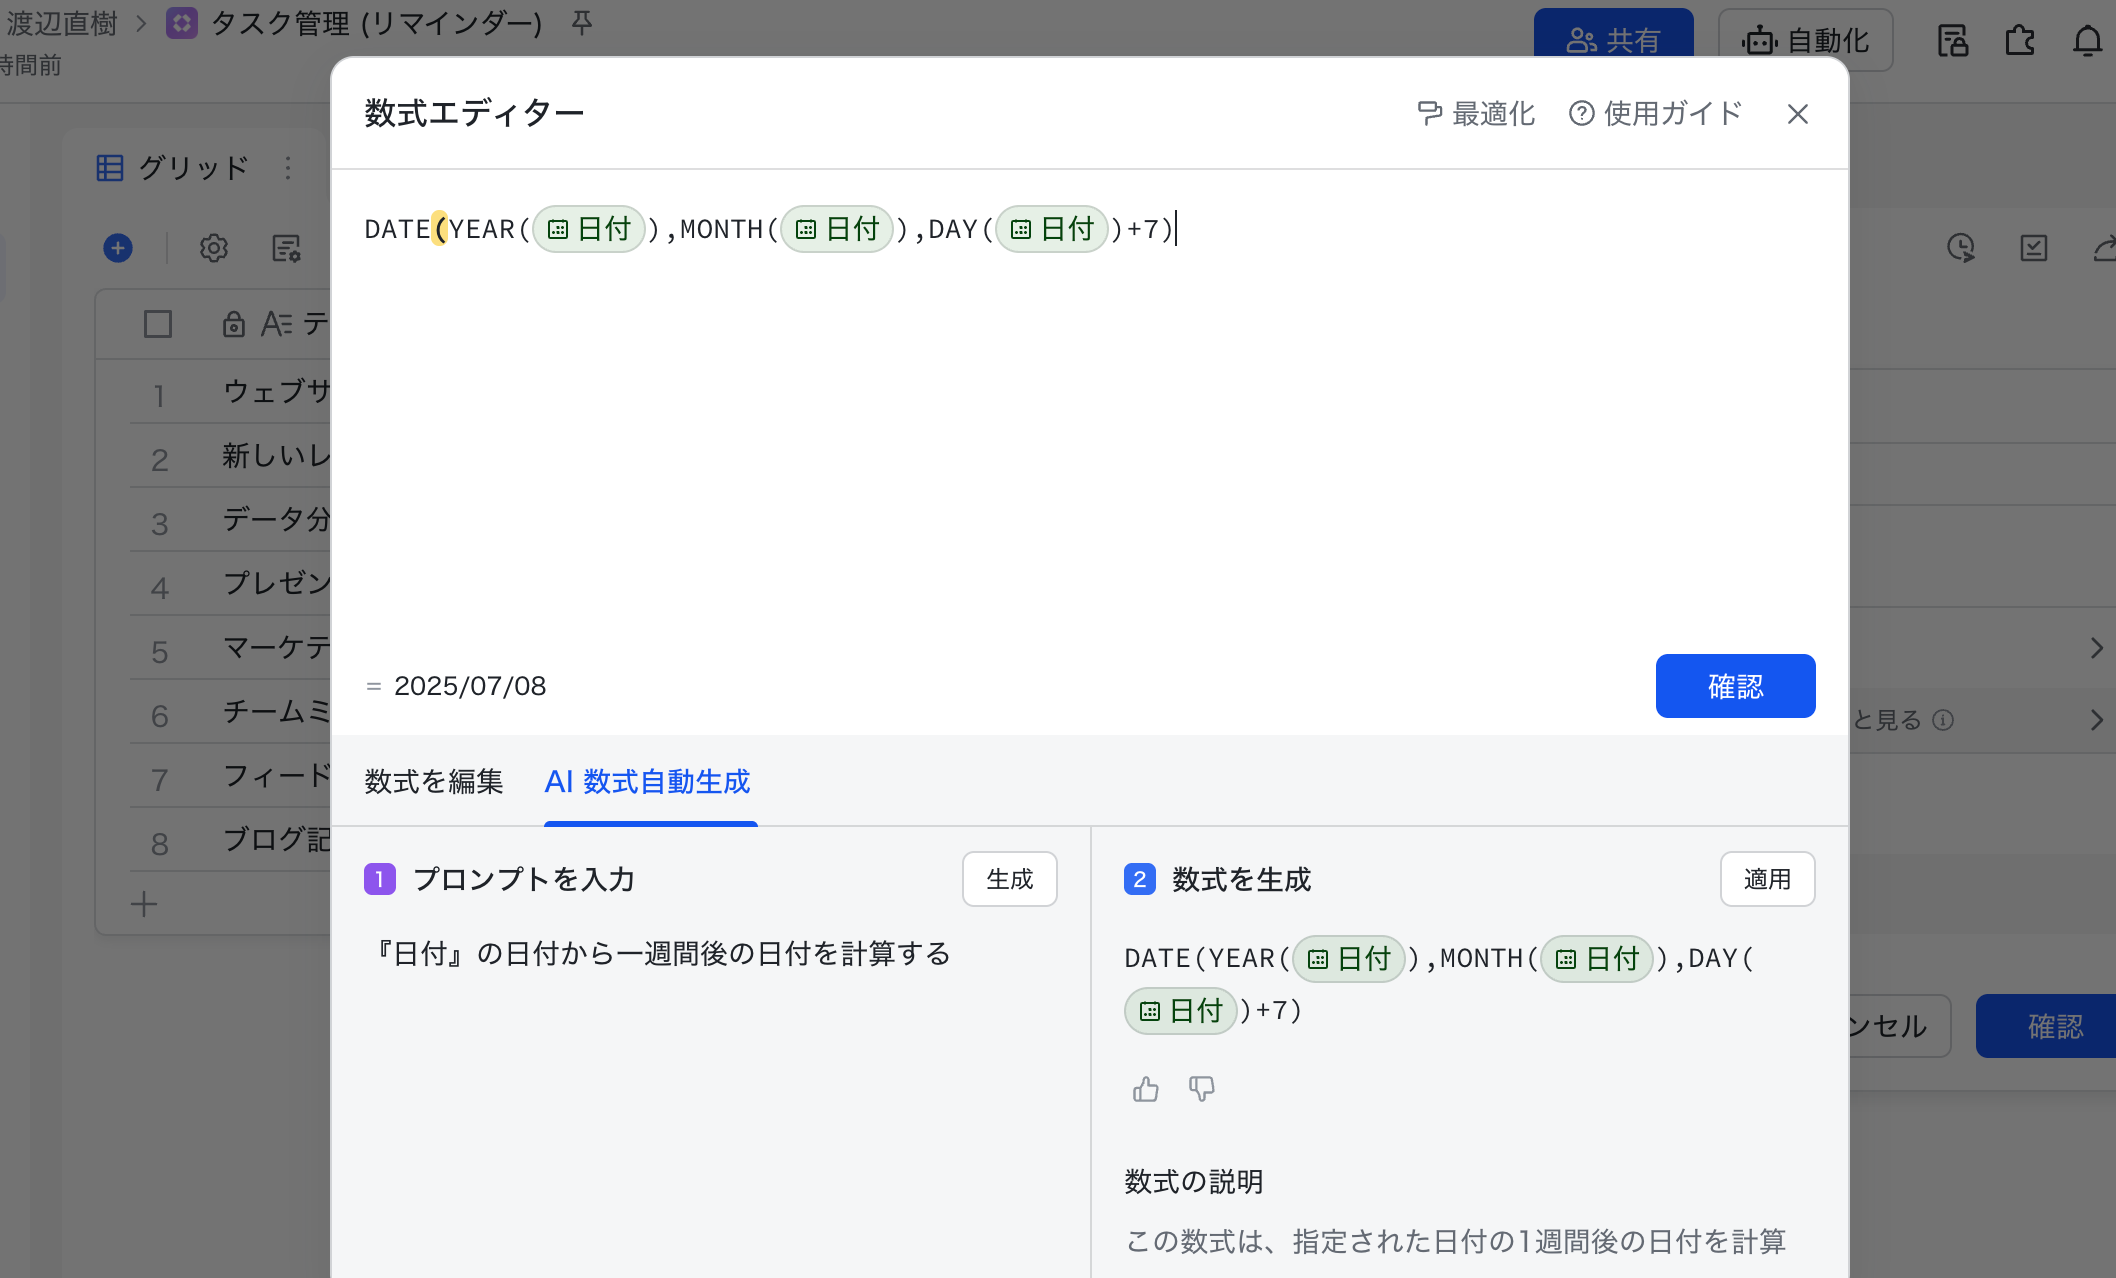Open the グリッド view options menu
The width and height of the screenshot is (2116, 1278).
290,168
